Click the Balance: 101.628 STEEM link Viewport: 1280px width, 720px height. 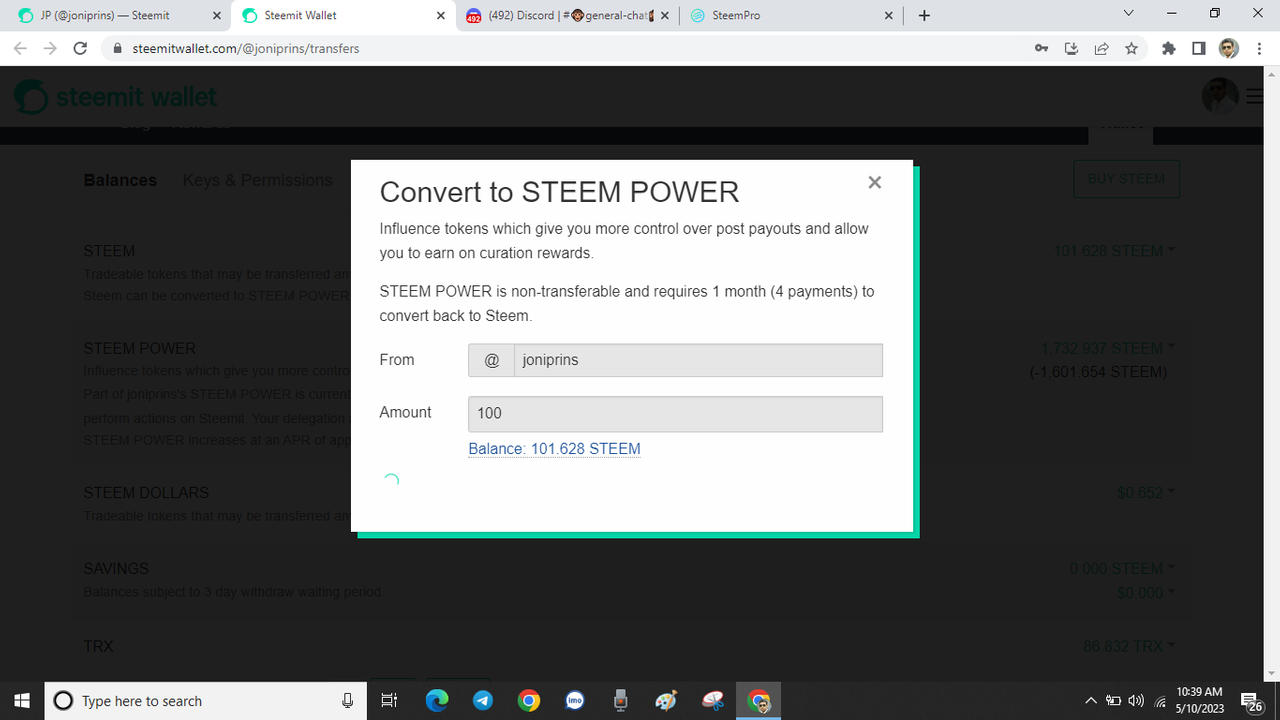pyautogui.click(x=554, y=449)
